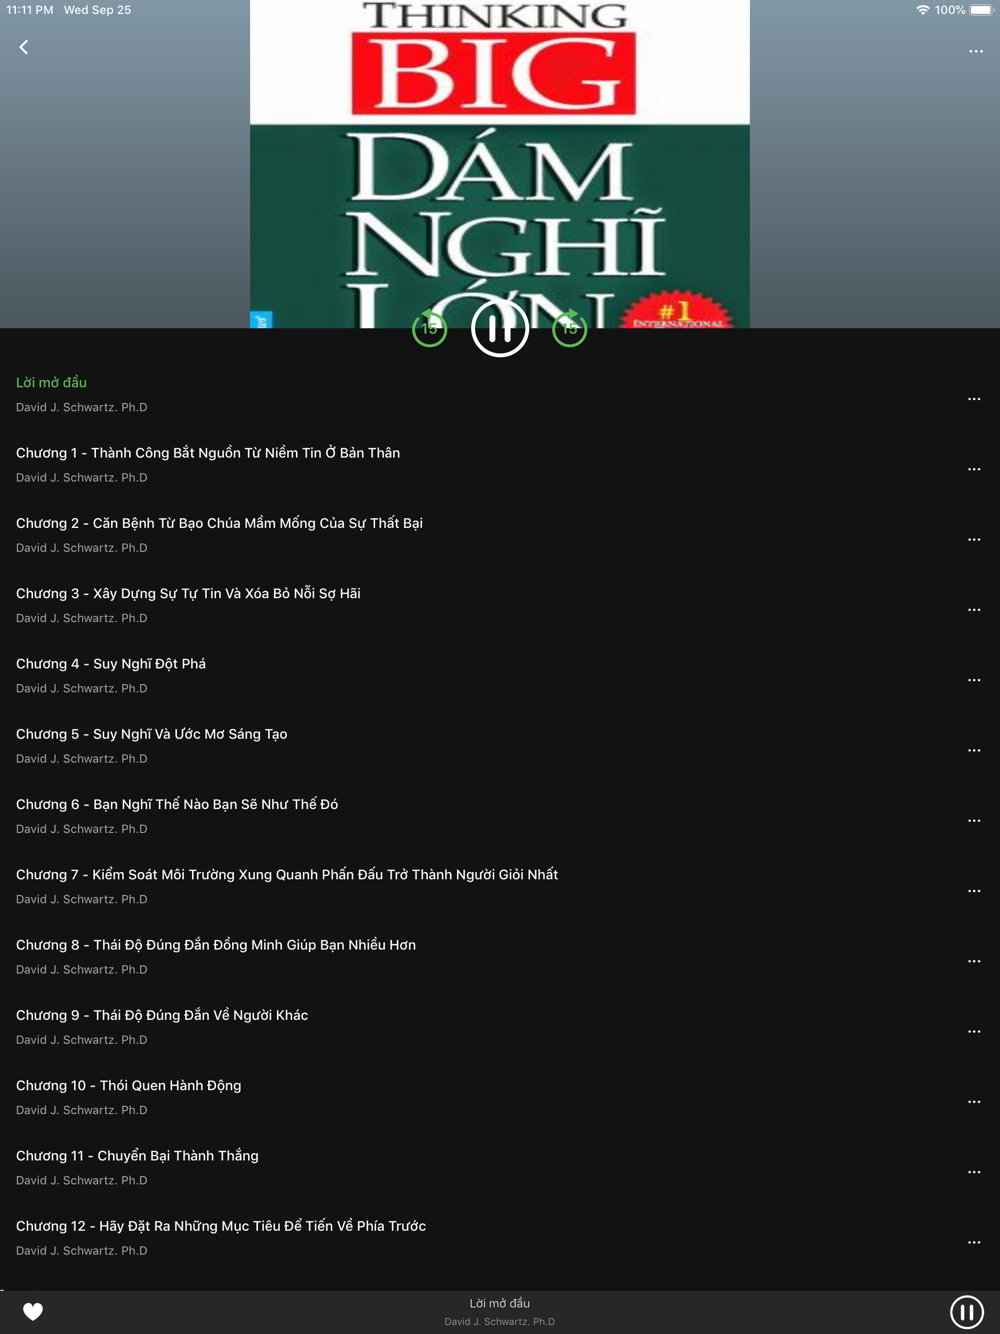Open options for Chương 11 track
Viewport: 1000px width, 1334px height.
pyautogui.click(x=974, y=1172)
